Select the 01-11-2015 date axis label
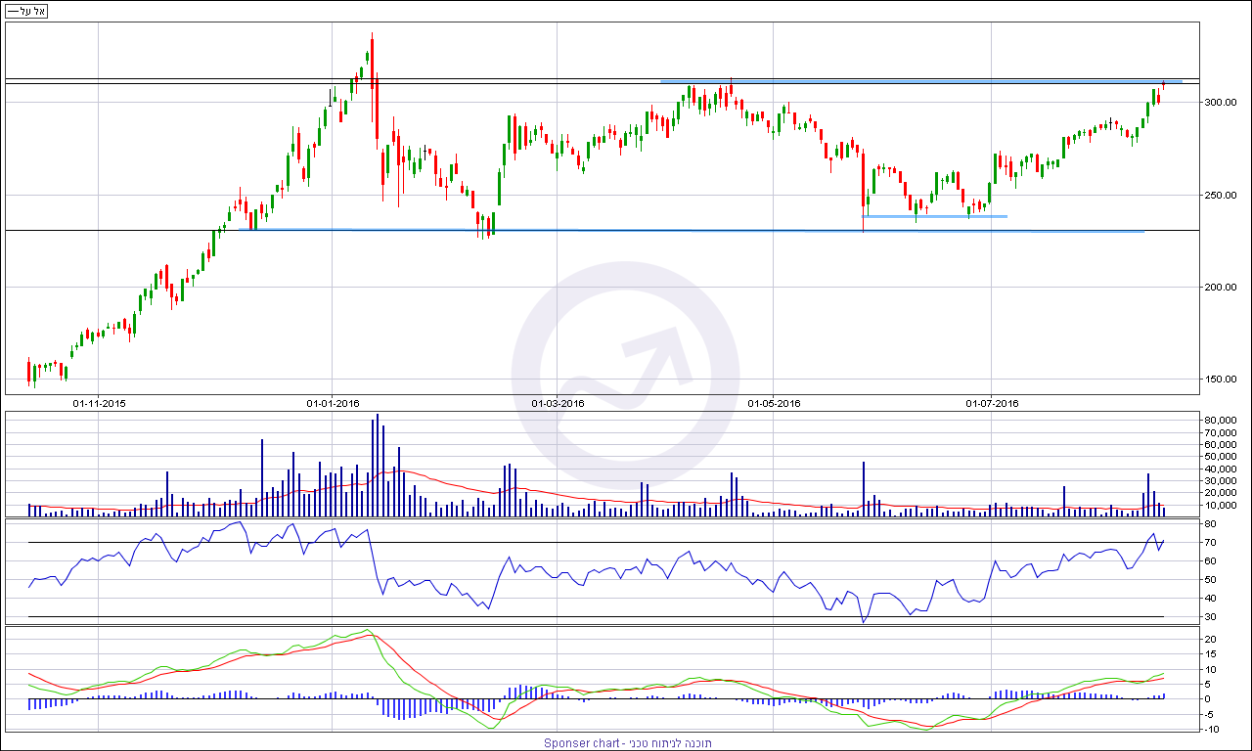1252x751 pixels. pos(99,403)
